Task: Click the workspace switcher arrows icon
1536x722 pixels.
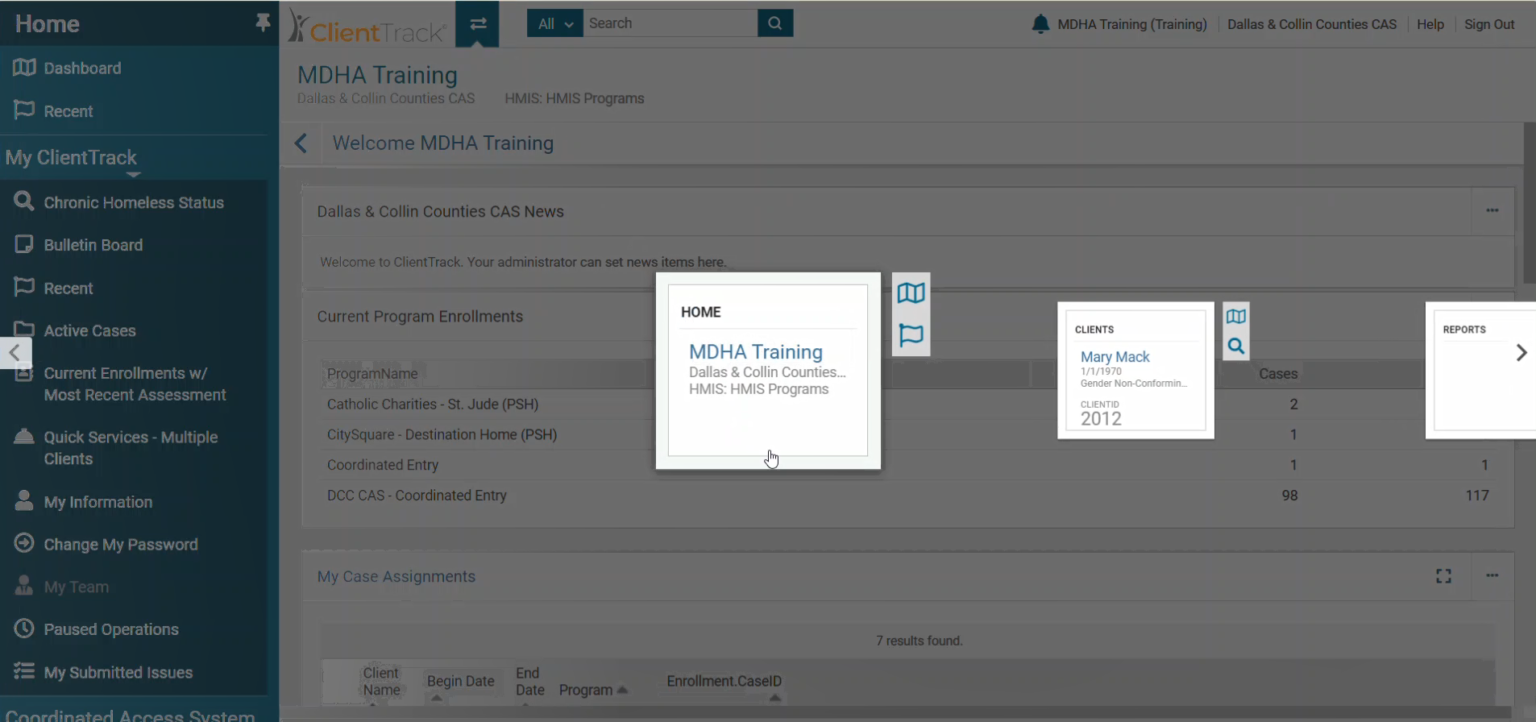Action: point(477,24)
